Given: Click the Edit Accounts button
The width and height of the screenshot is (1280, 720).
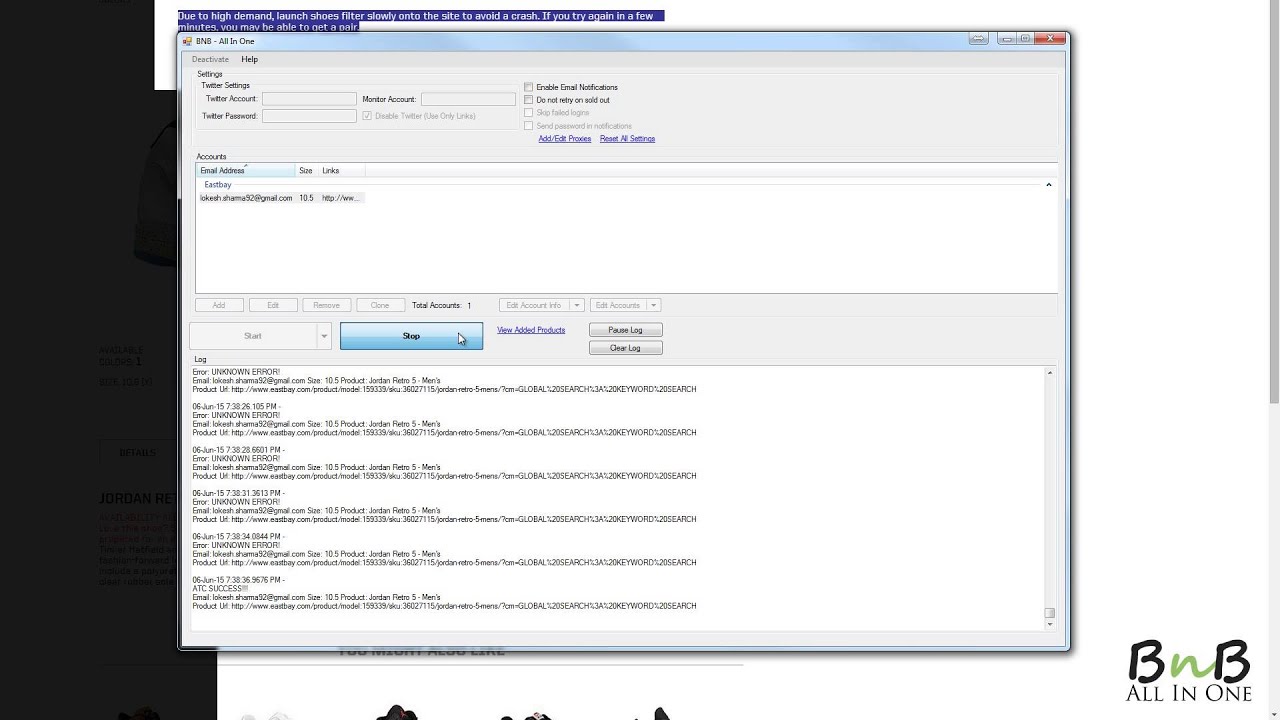Looking at the screenshot, I should (x=618, y=305).
